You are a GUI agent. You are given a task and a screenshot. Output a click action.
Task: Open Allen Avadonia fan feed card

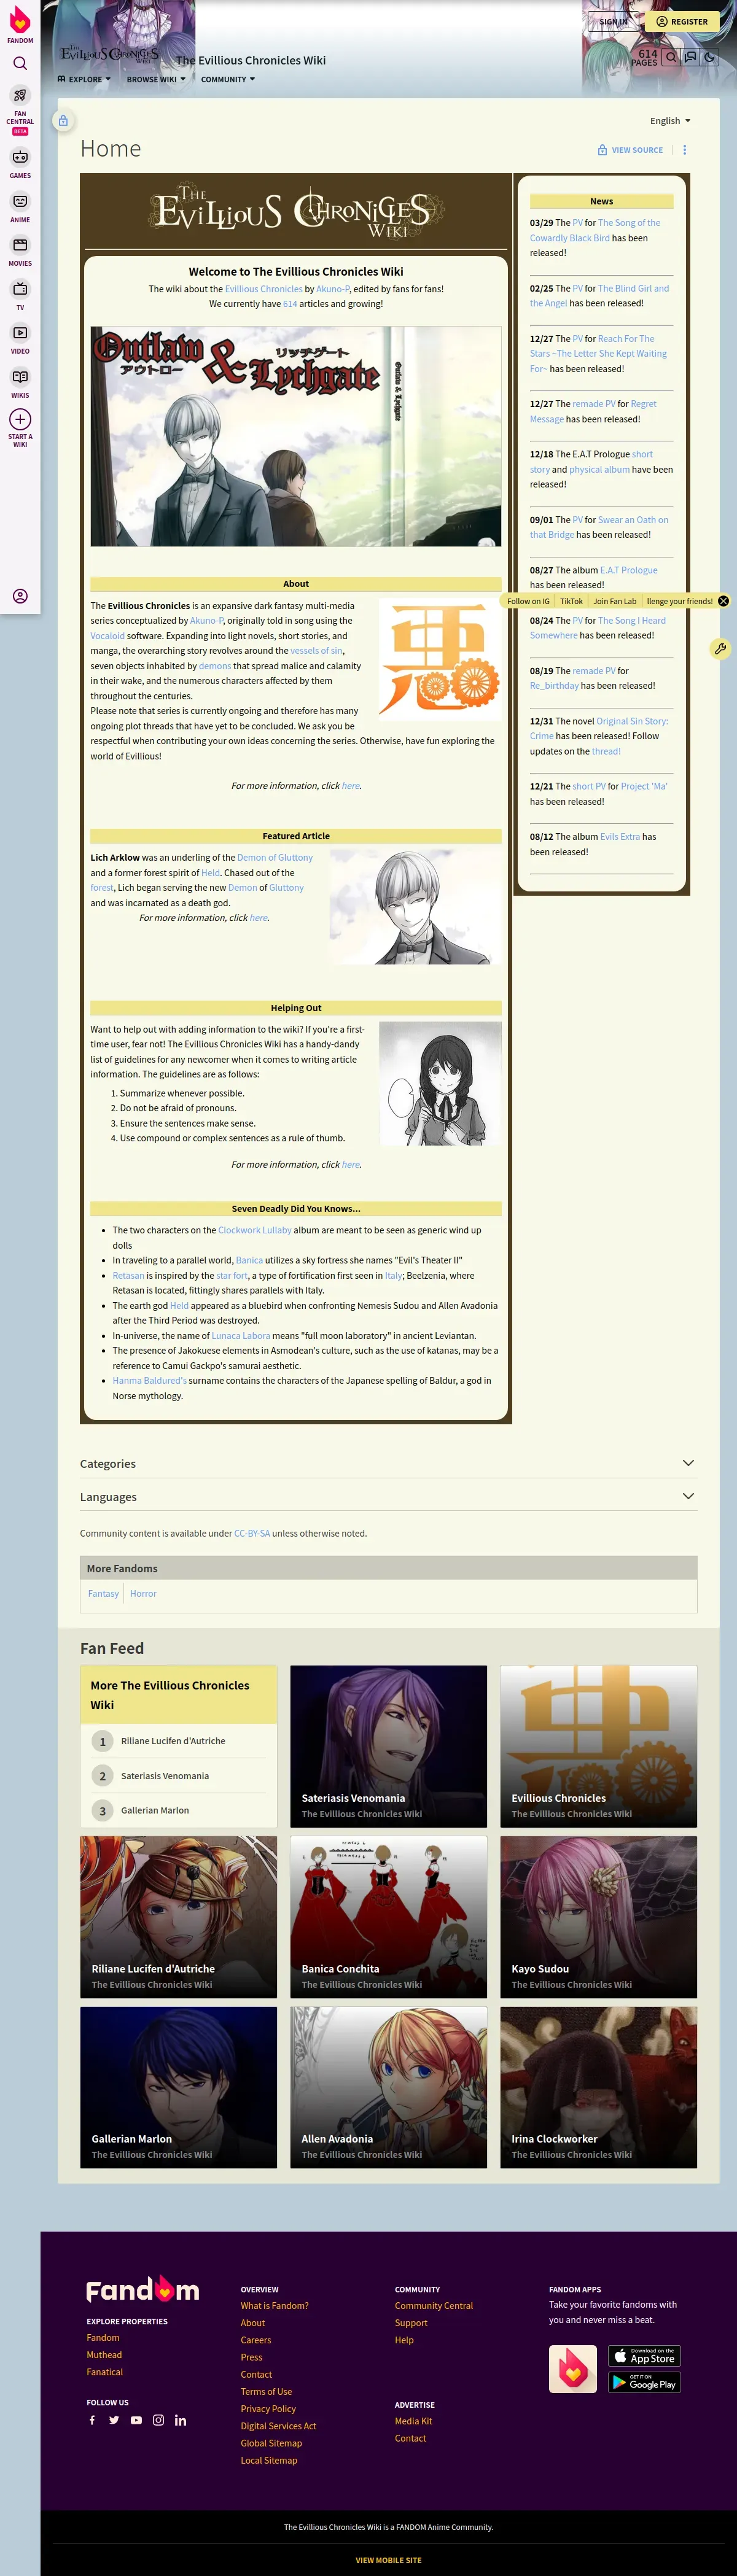click(x=388, y=2087)
